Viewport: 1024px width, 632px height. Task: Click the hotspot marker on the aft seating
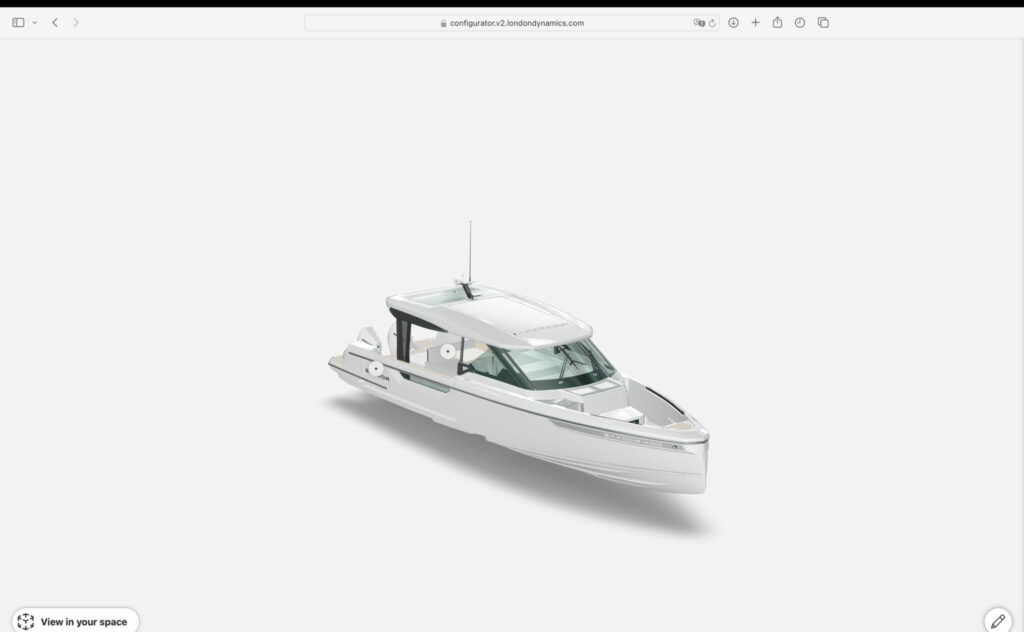pyautogui.click(x=447, y=352)
